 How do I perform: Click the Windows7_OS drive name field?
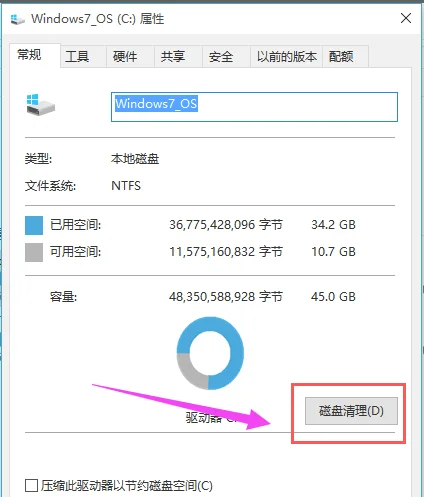point(254,107)
